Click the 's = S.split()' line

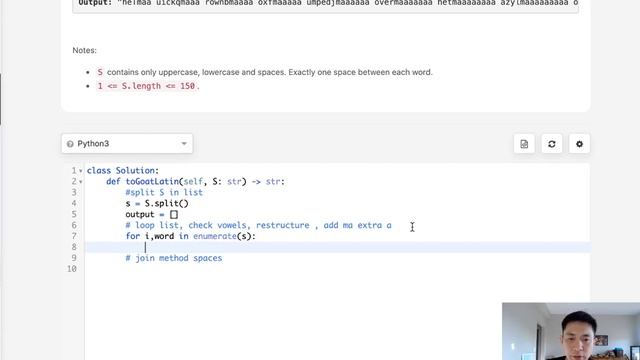[157, 204]
